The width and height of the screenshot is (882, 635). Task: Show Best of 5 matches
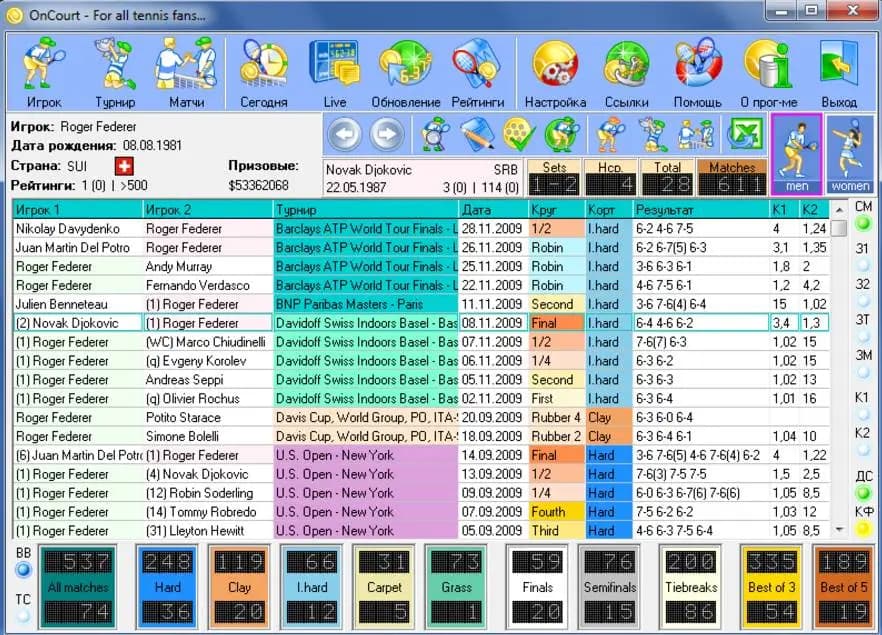[x=844, y=587]
